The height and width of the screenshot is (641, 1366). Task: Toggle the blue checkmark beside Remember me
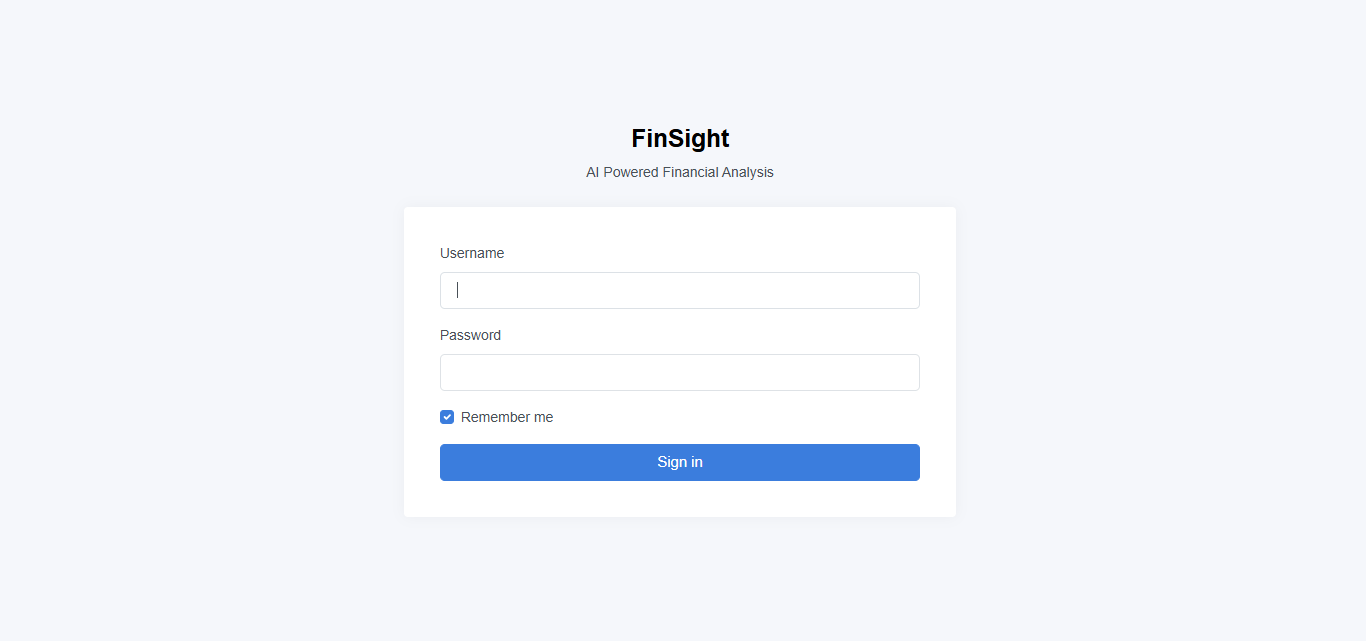tap(447, 417)
